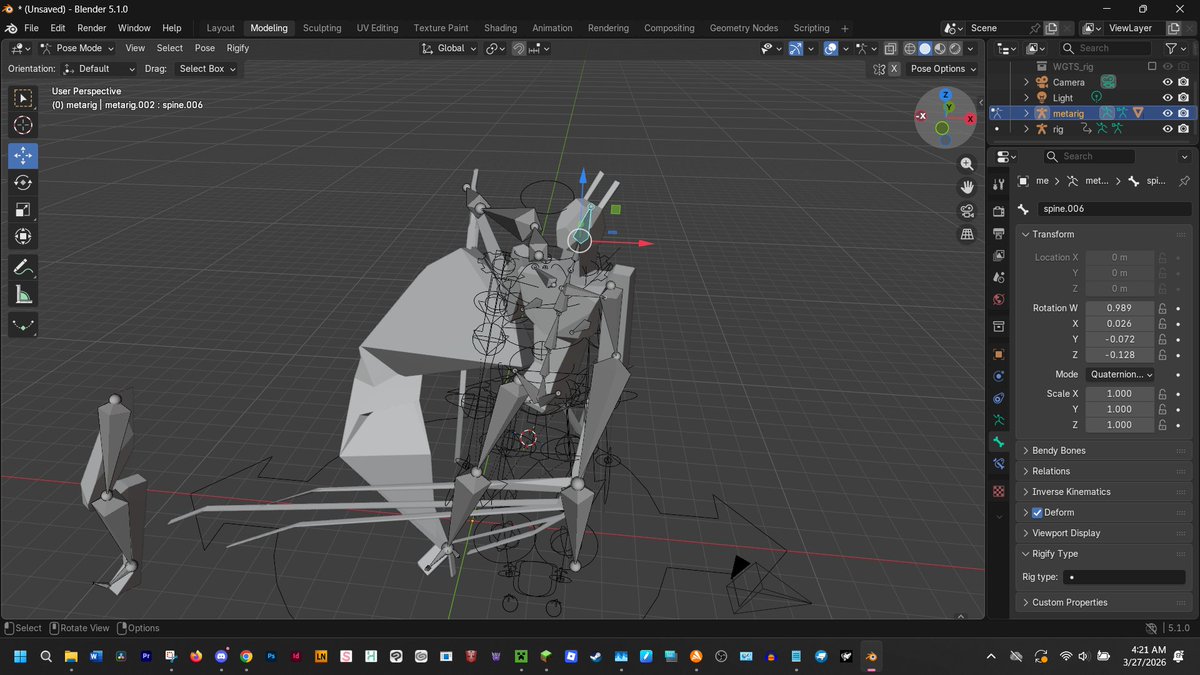1200x675 pixels.
Task: Select the Rotate tool
Action: [23, 183]
